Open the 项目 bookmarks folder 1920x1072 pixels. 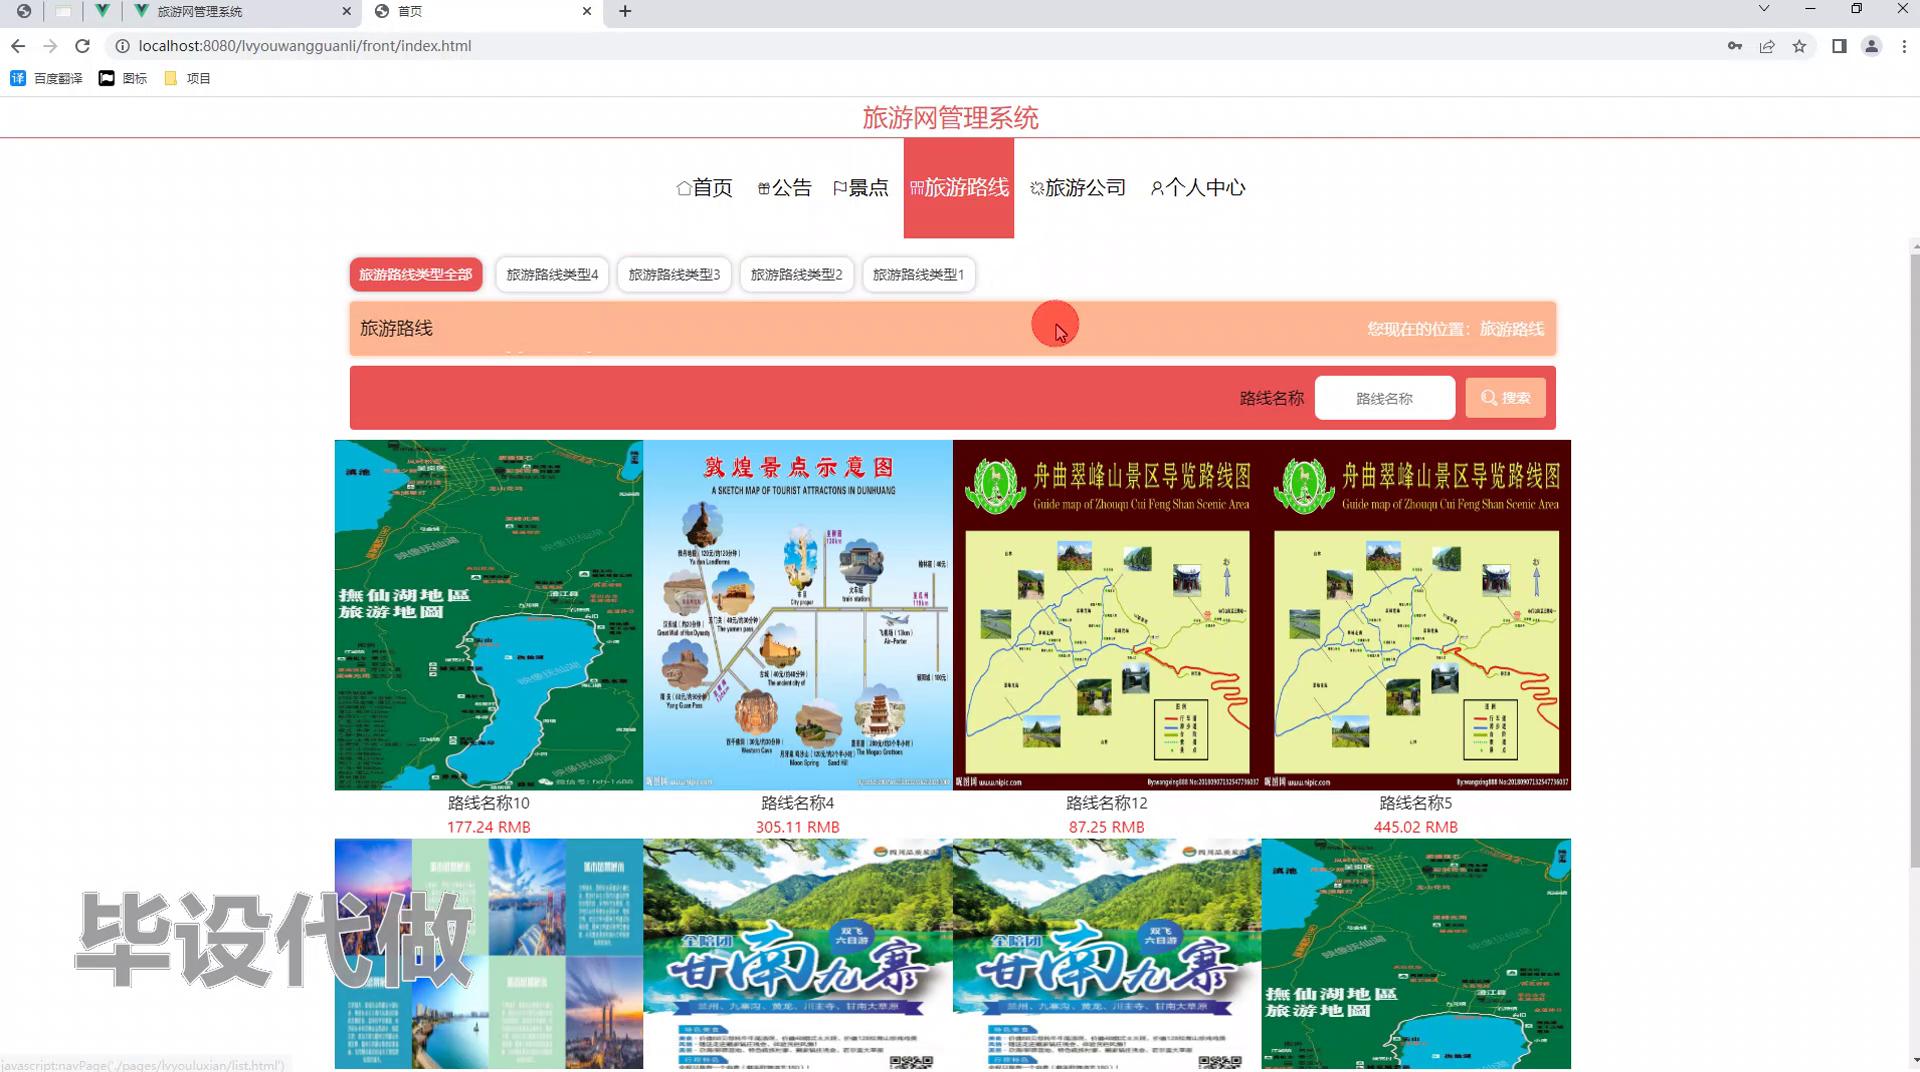(188, 78)
